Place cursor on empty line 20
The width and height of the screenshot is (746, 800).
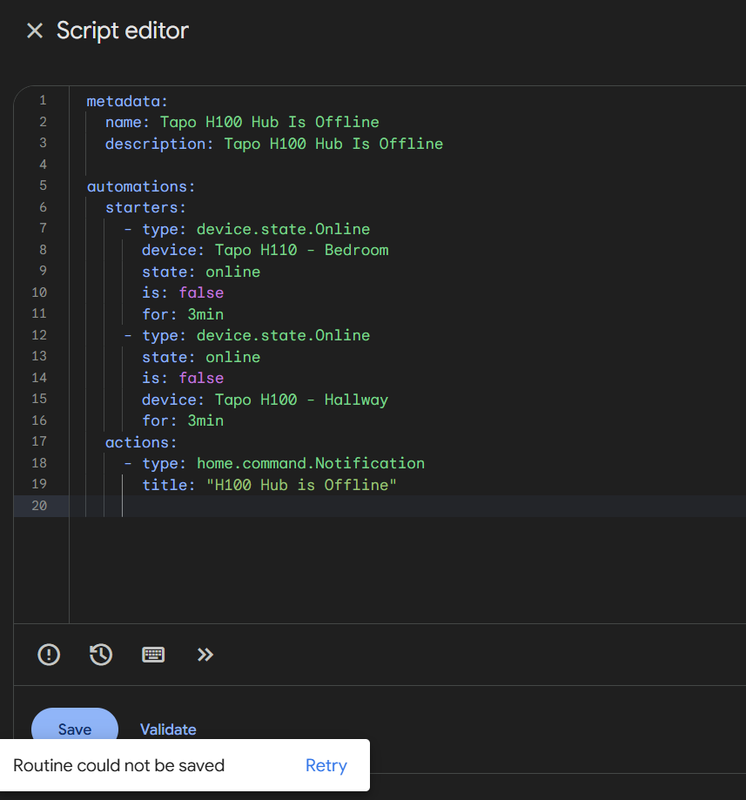(408, 506)
